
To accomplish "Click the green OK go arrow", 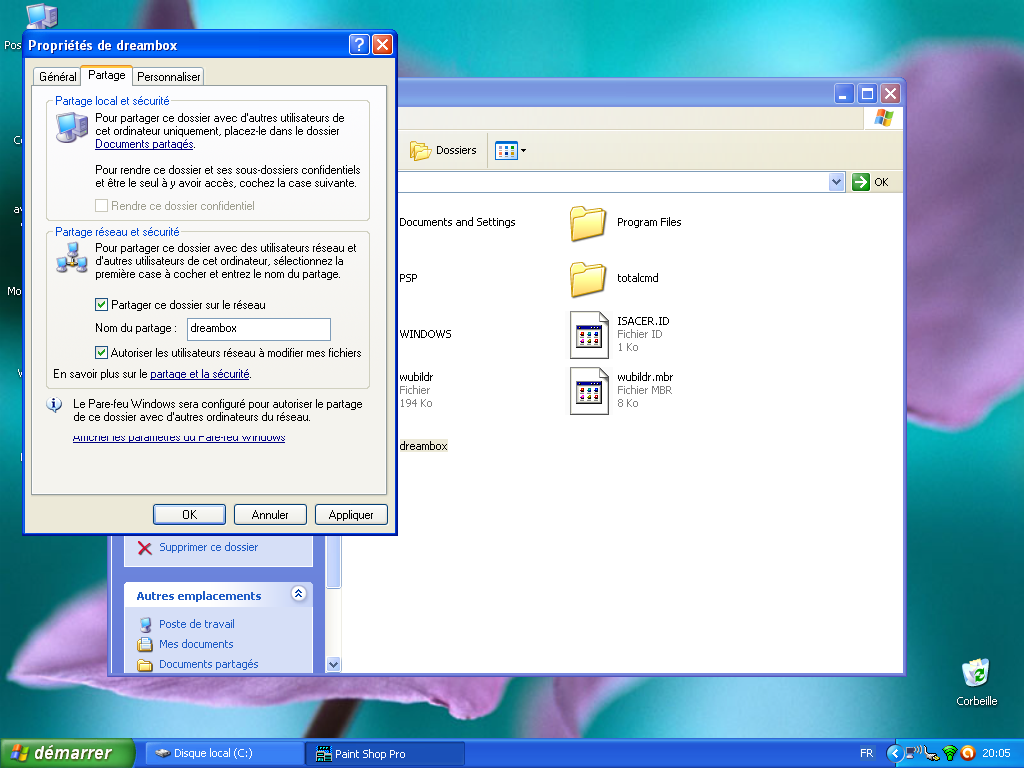I will 861,182.
